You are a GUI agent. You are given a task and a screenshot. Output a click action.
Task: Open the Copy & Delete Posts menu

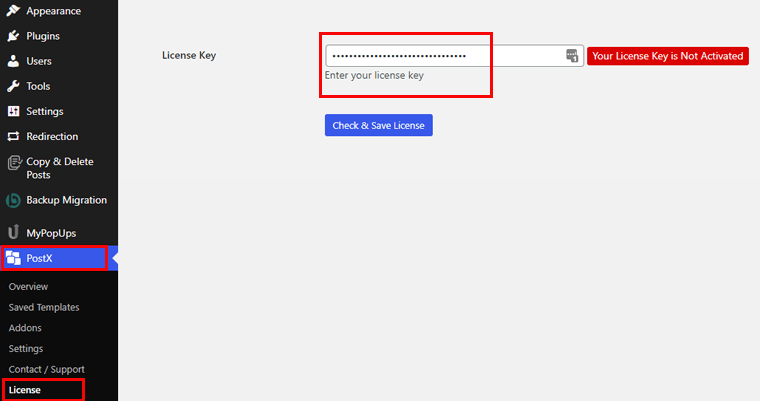pos(58,167)
